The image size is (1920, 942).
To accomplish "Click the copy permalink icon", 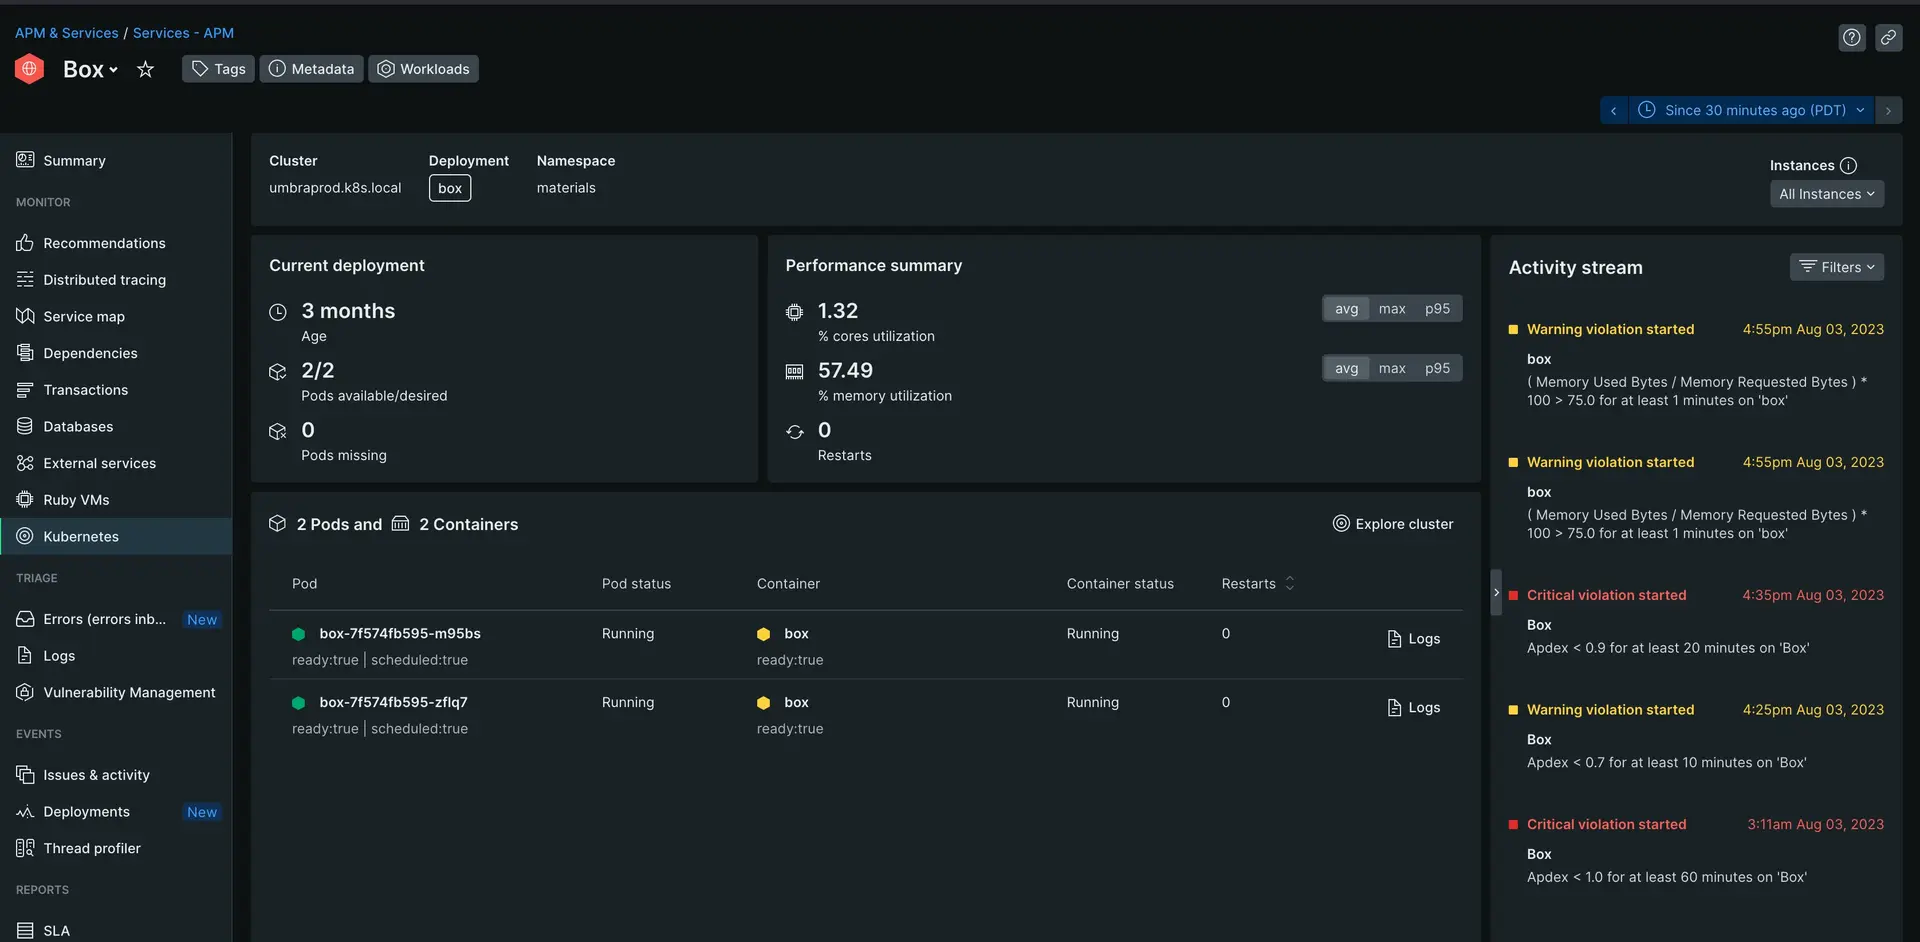I will pos(1888,38).
